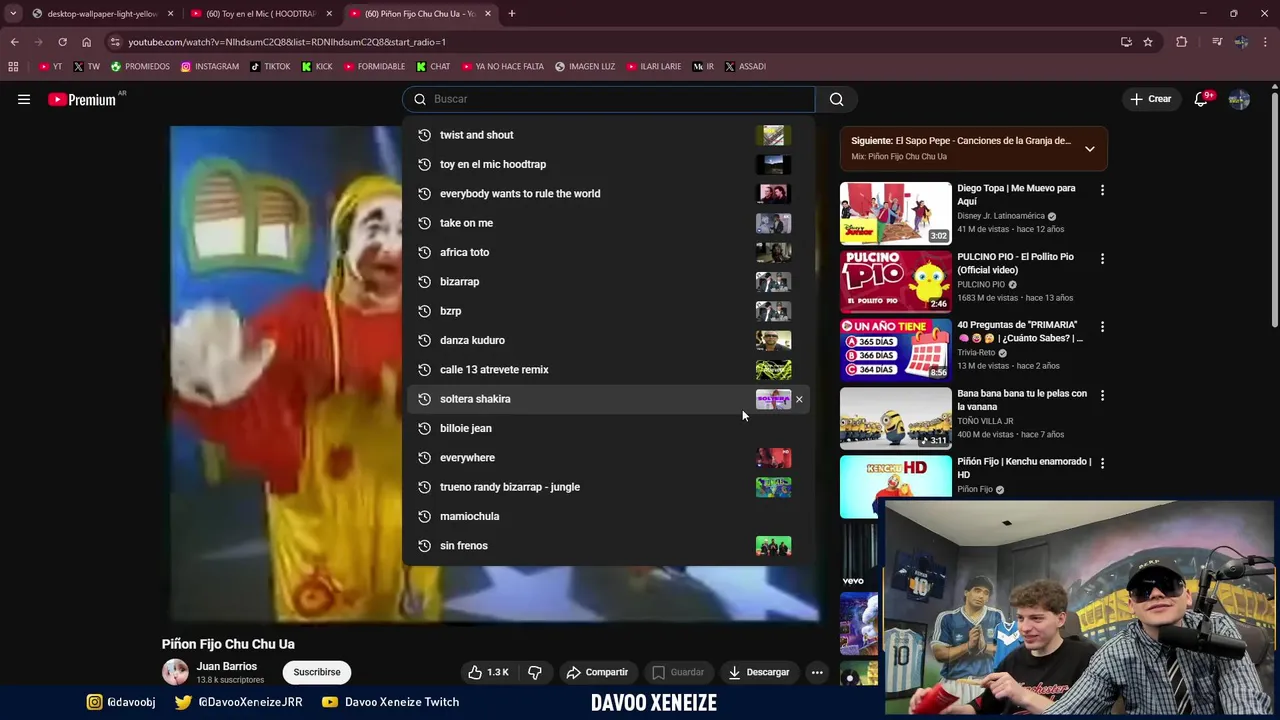Choose the 'bzrp' search history entry

tap(607, 311)
